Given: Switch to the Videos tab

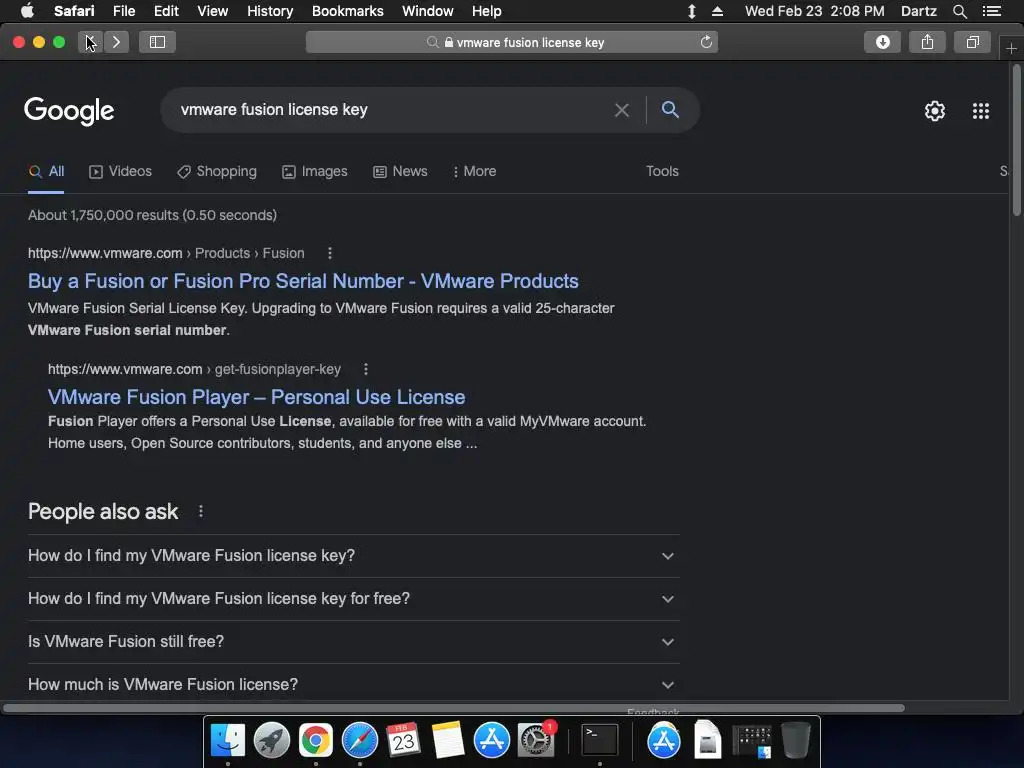Looking at the screenshot, I should (x=120, y=171).
